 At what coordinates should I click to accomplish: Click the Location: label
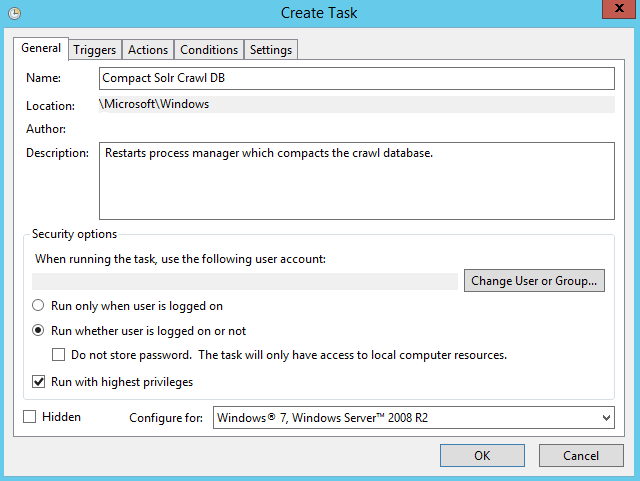[50, 106]
